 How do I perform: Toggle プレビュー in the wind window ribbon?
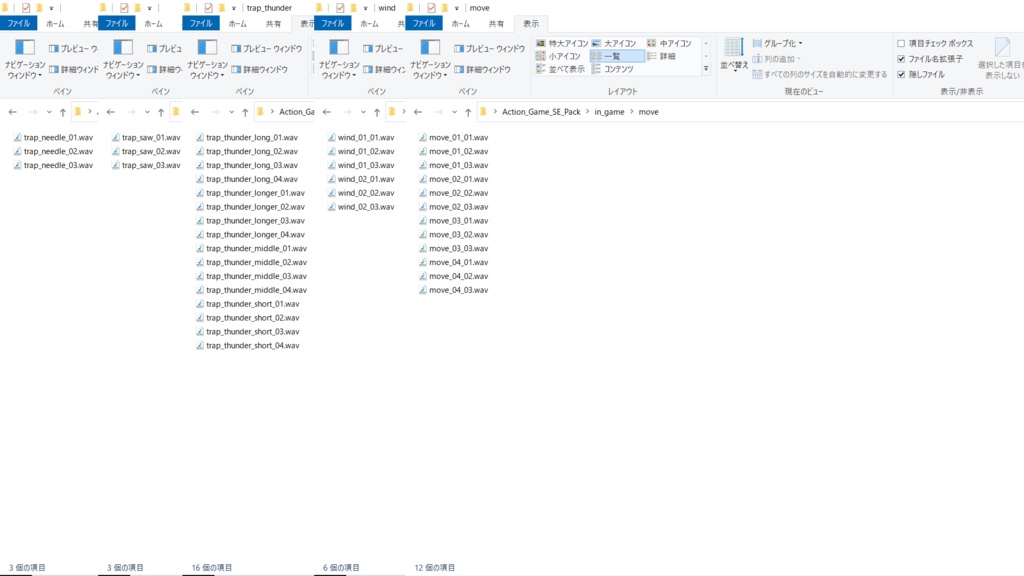coord(383,49)
